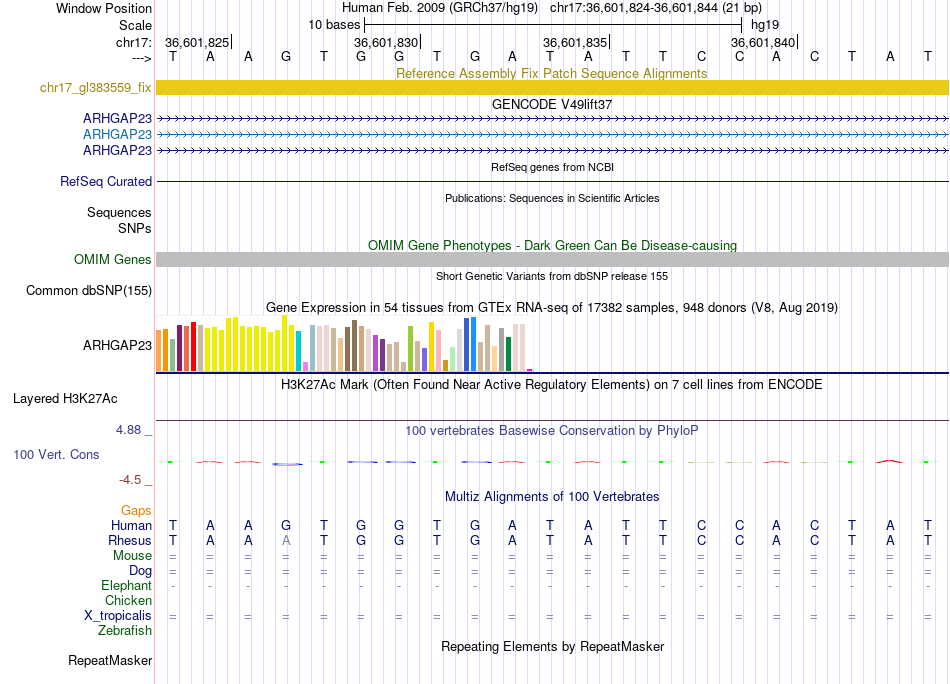Click the 'GENCODE V49lift37' track title
This screenshot has height=684, width=950.
[x=552, y=104]
